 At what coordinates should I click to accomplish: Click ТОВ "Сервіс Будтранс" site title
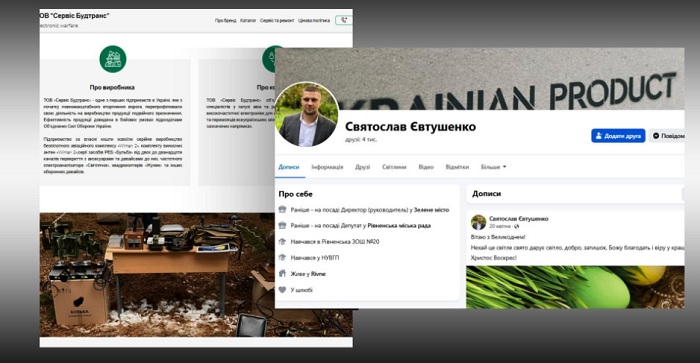point(74,16)
